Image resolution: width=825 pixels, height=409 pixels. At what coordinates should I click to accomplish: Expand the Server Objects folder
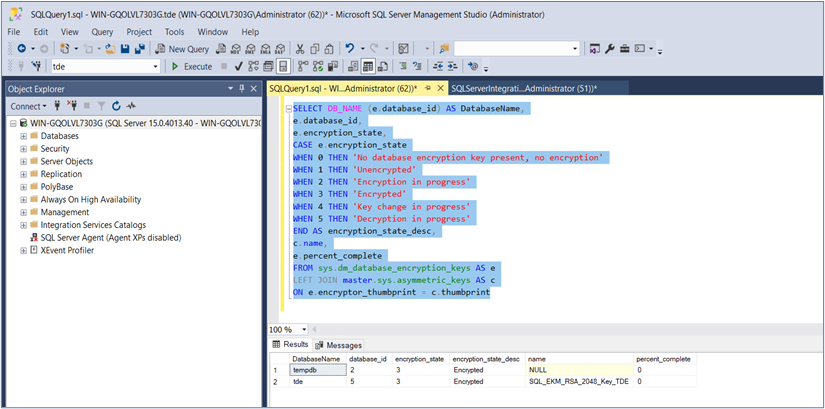pos(23,161)
